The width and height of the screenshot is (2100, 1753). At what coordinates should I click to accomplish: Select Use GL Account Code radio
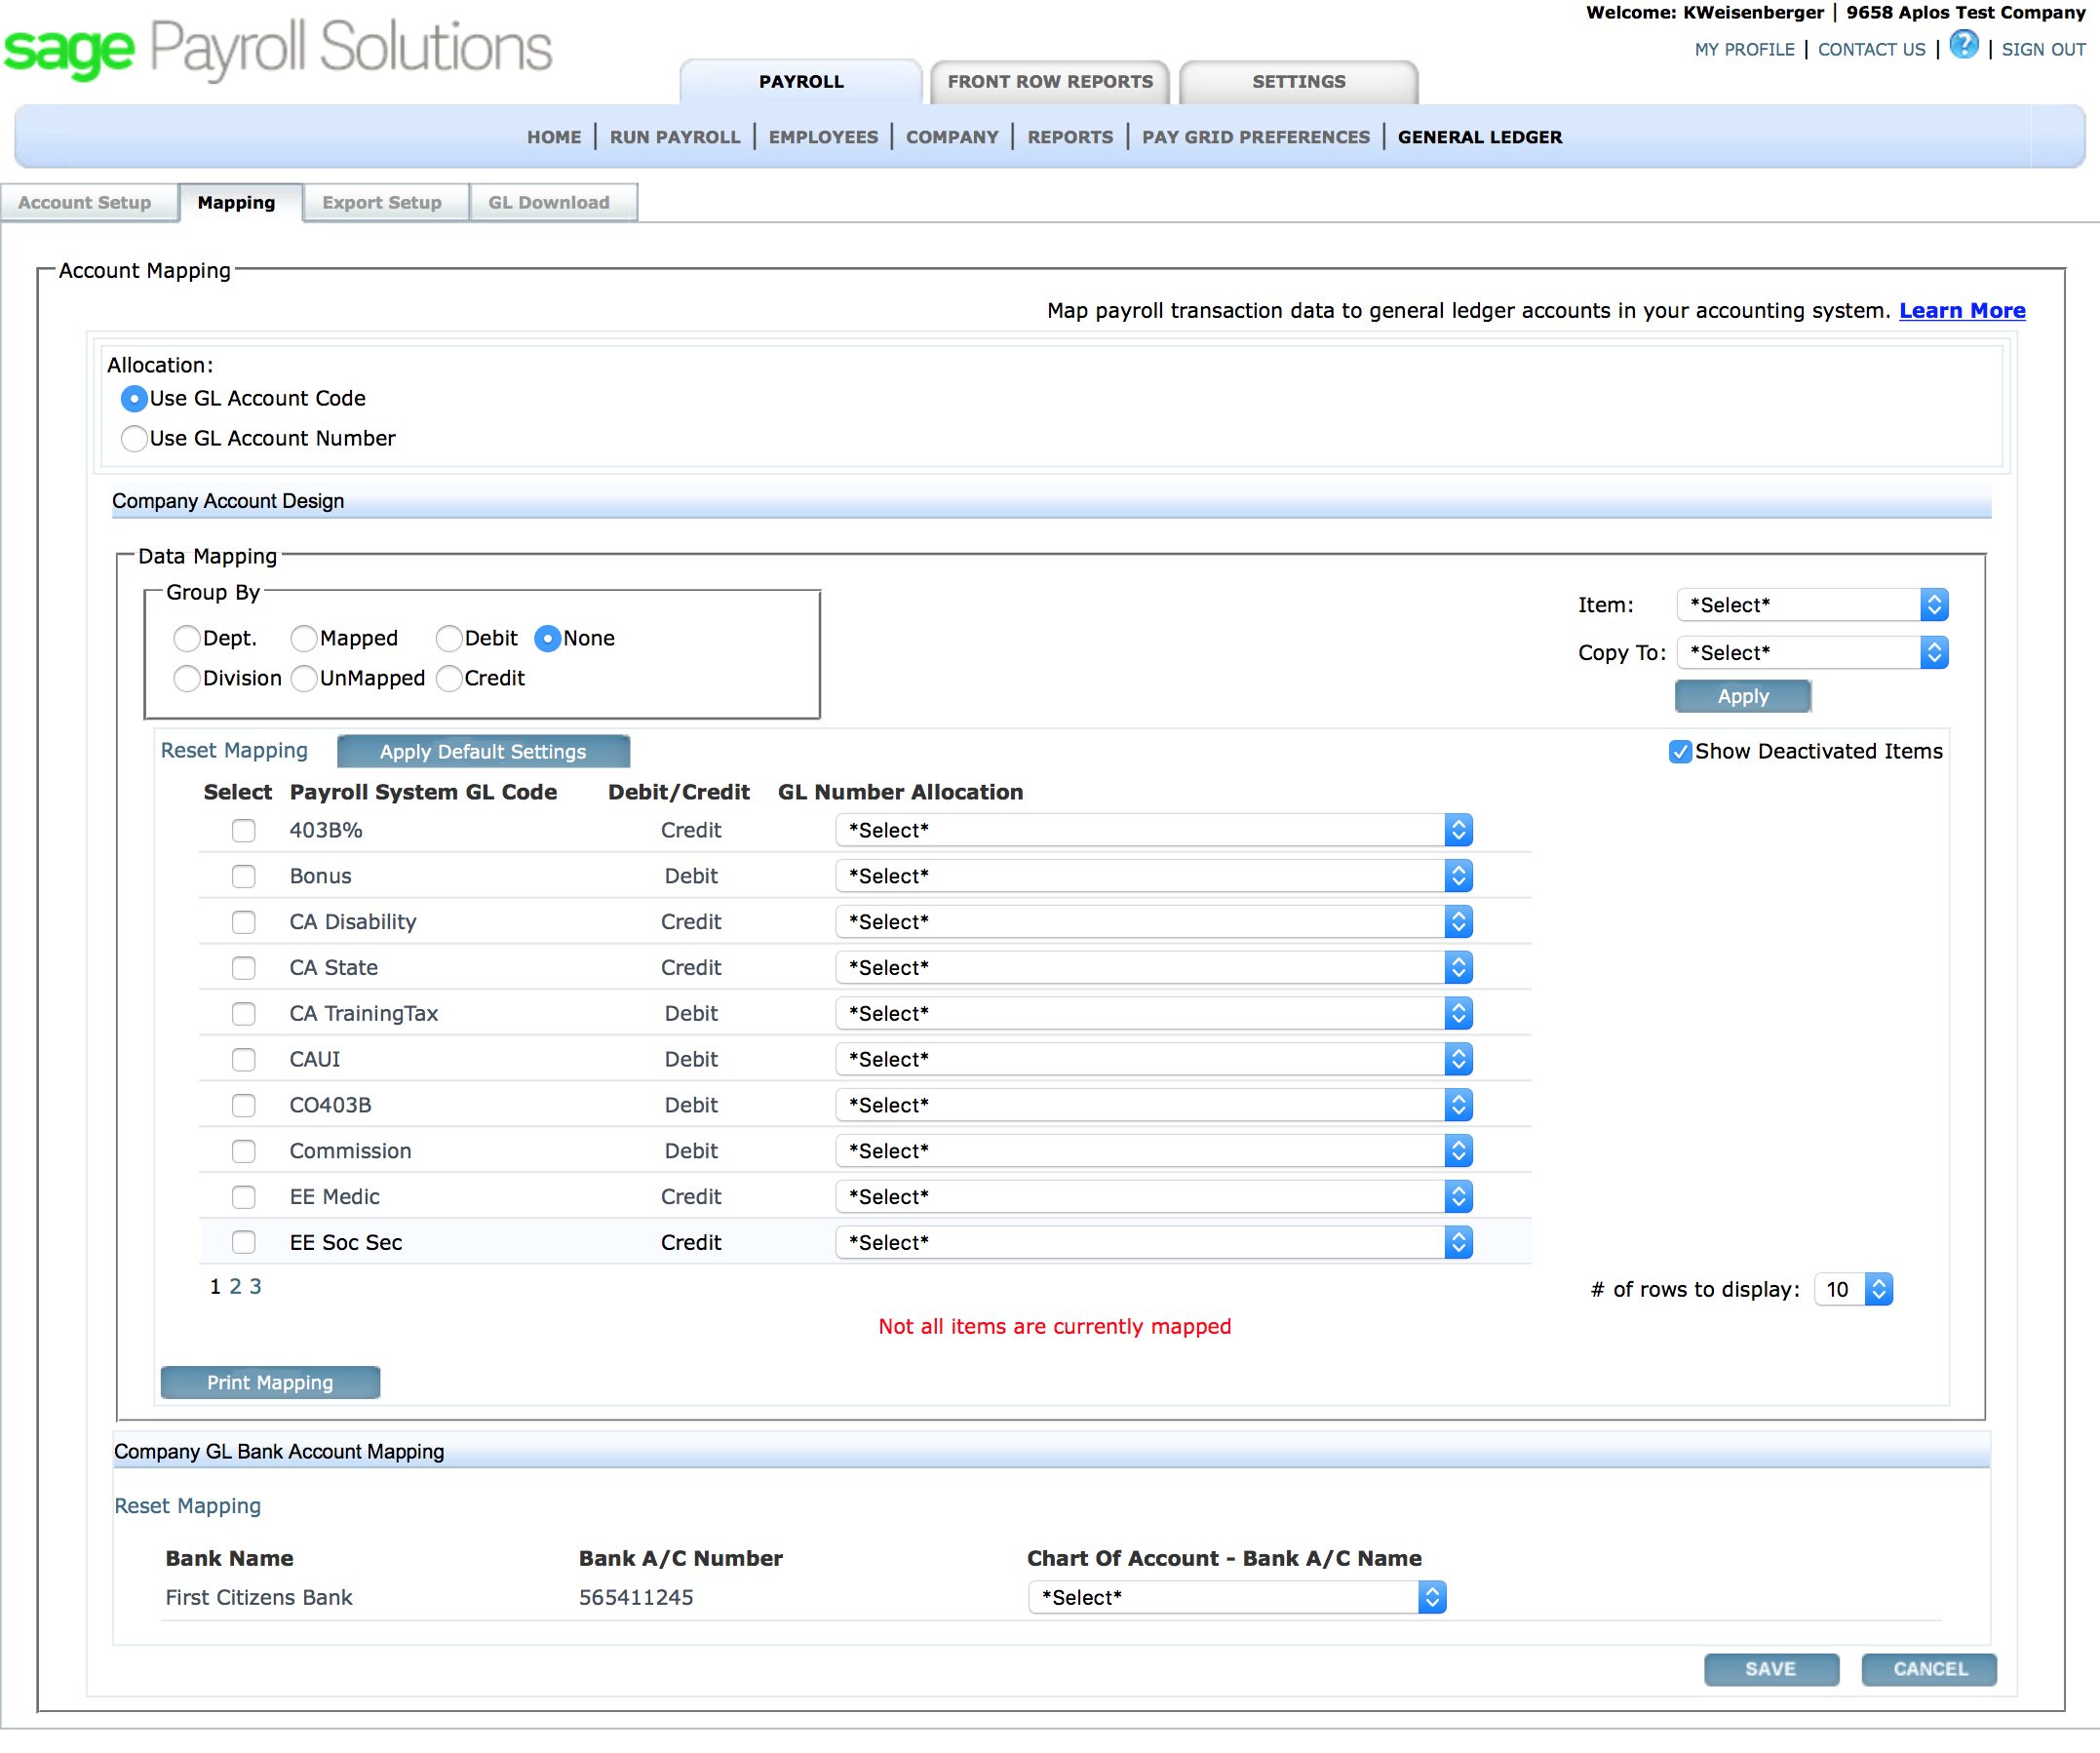tap(134, 398)
